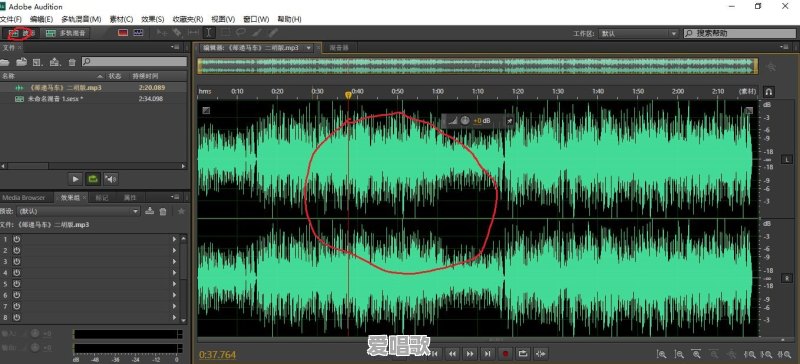Image resolution: width=800 pixels, height=364 pixels.
Task: Open the 效果组 effects rack tab
Action: [x=70, y=198]
